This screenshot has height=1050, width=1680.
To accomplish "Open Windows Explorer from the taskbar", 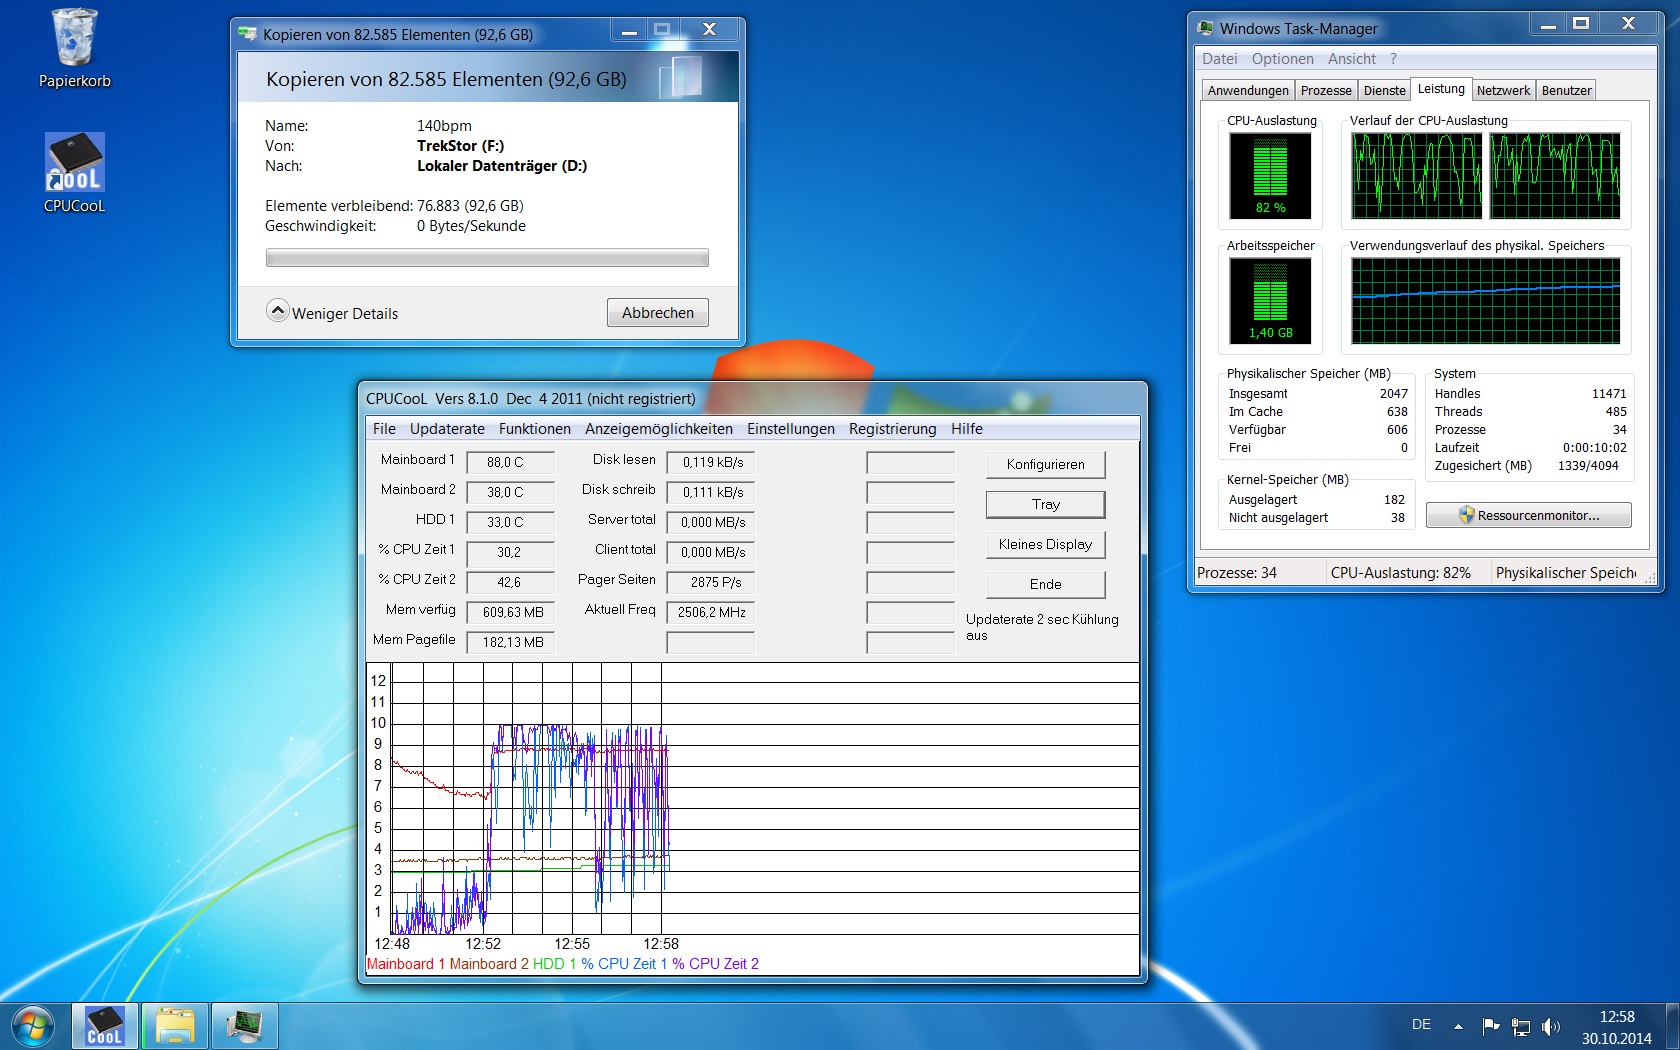I will coord(175,1026).
